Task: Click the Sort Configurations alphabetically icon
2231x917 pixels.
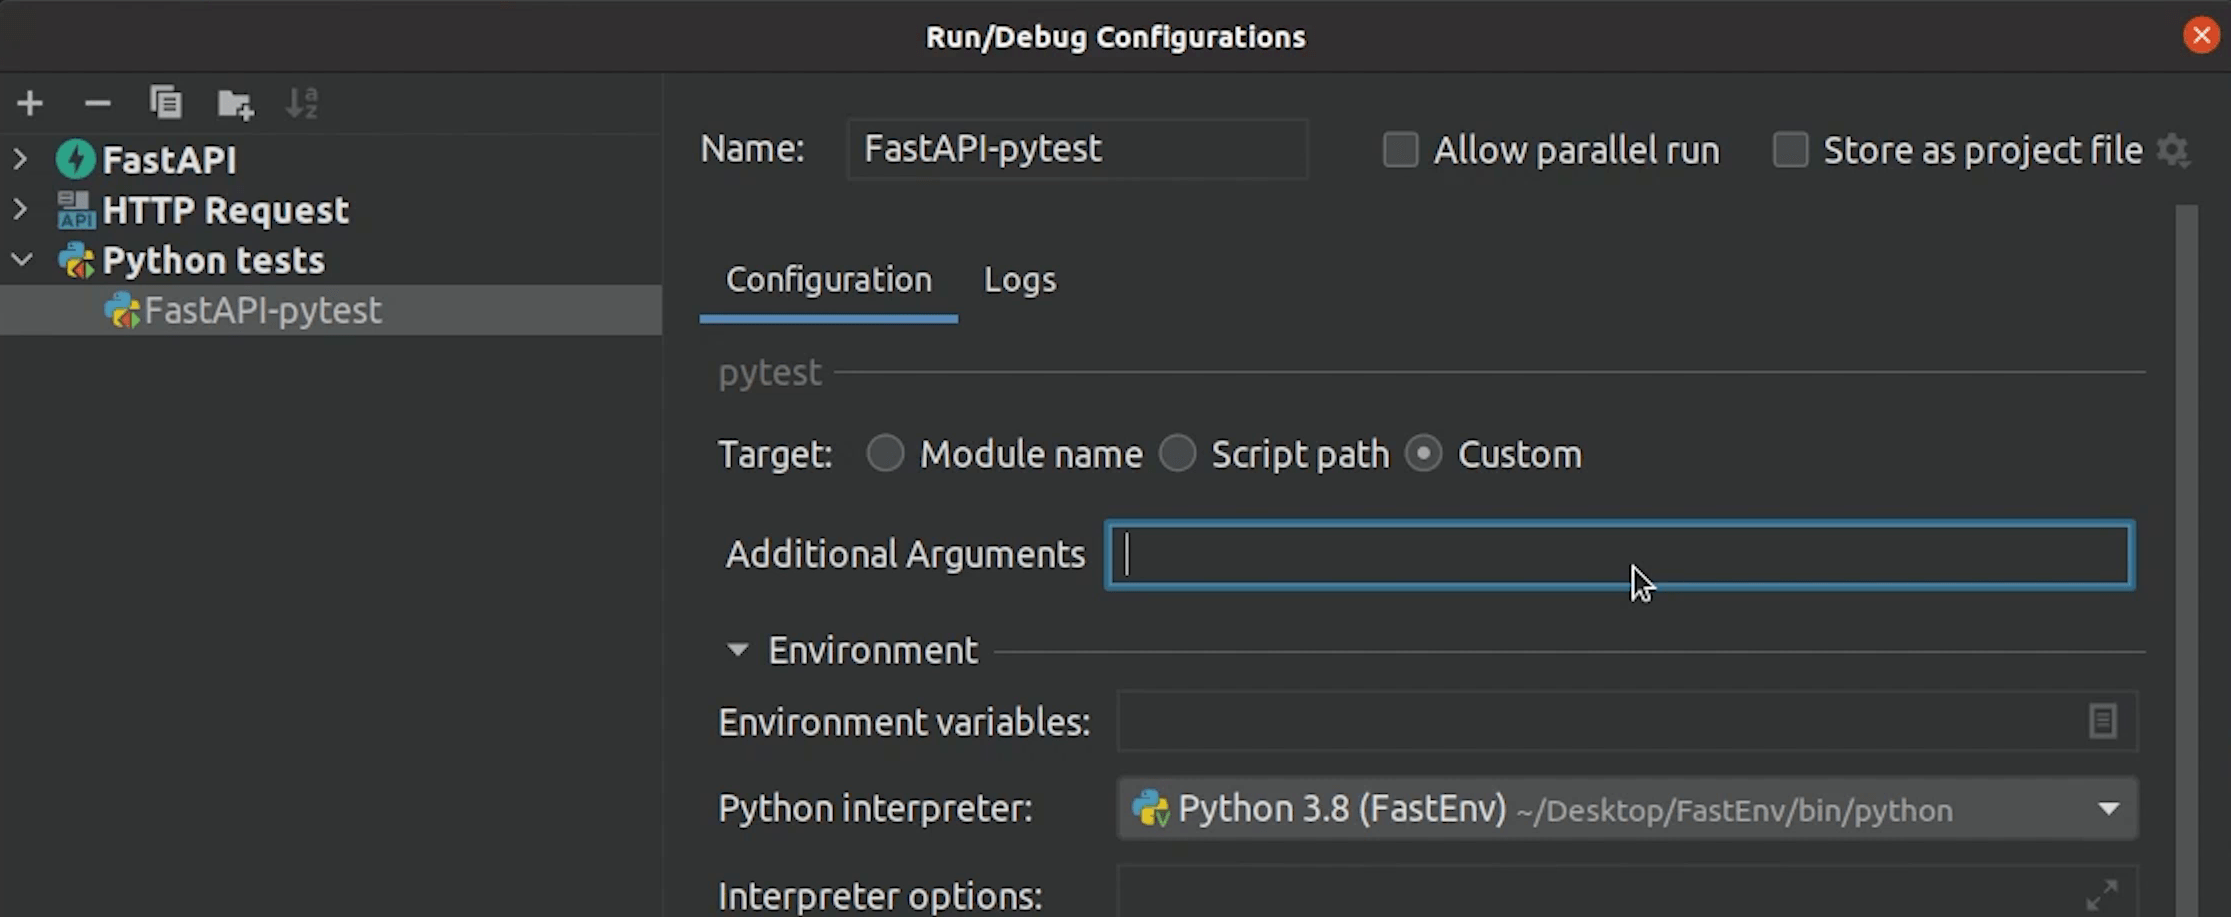Action: 301,103
